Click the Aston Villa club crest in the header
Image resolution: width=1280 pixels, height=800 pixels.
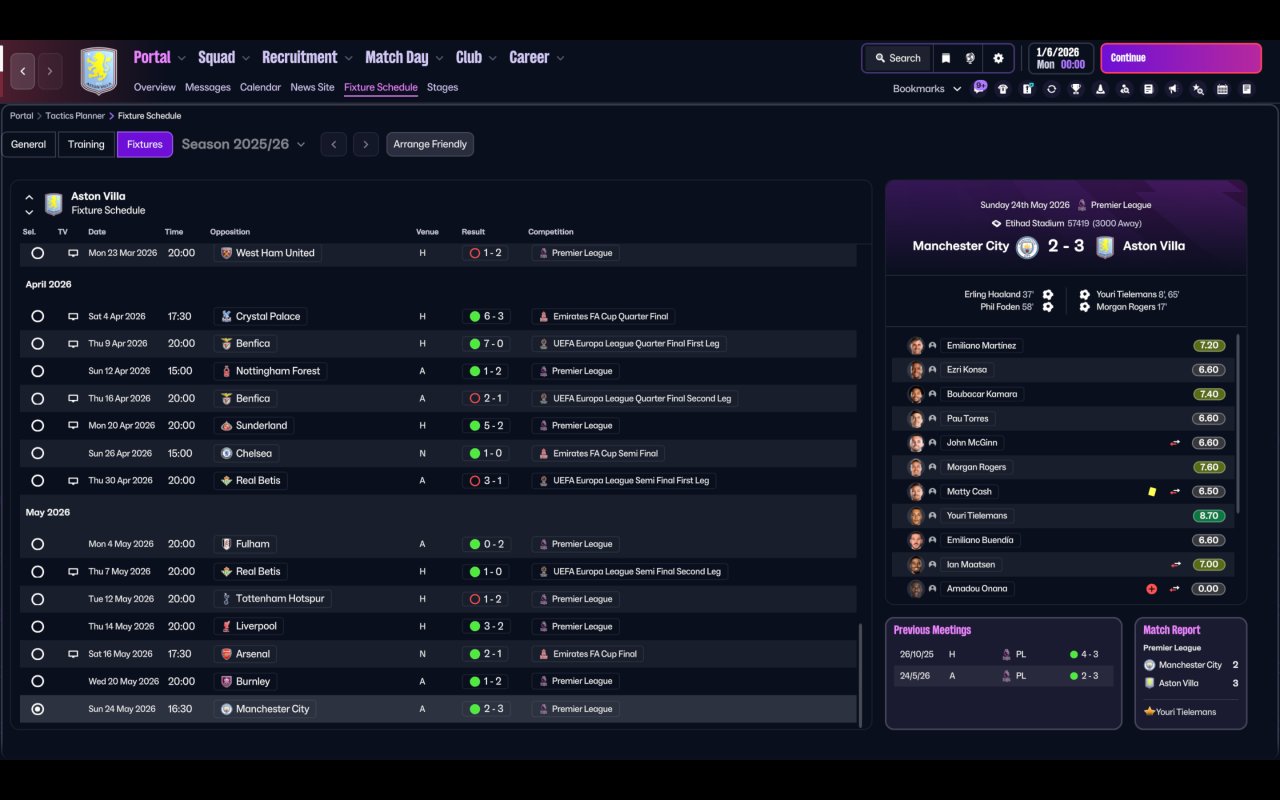click(99, 71)
